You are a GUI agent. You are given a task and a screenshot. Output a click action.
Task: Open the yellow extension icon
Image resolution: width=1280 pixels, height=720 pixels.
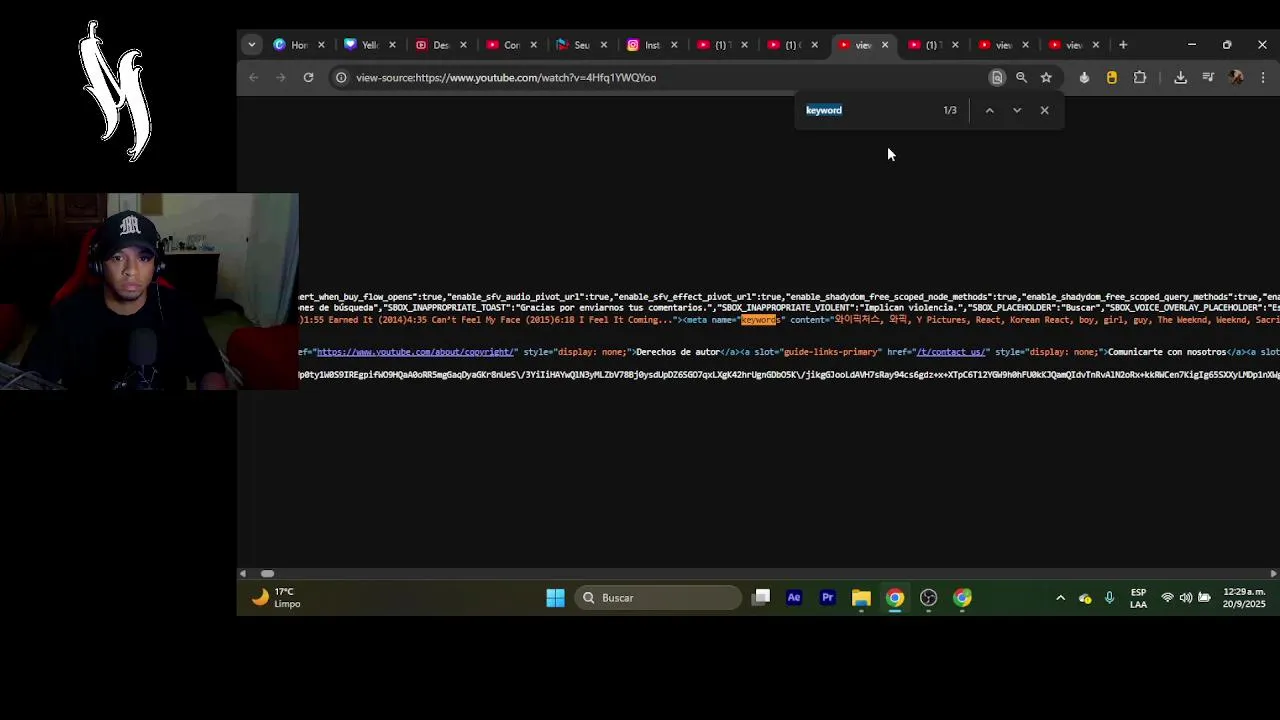[x=1112, y=77]
